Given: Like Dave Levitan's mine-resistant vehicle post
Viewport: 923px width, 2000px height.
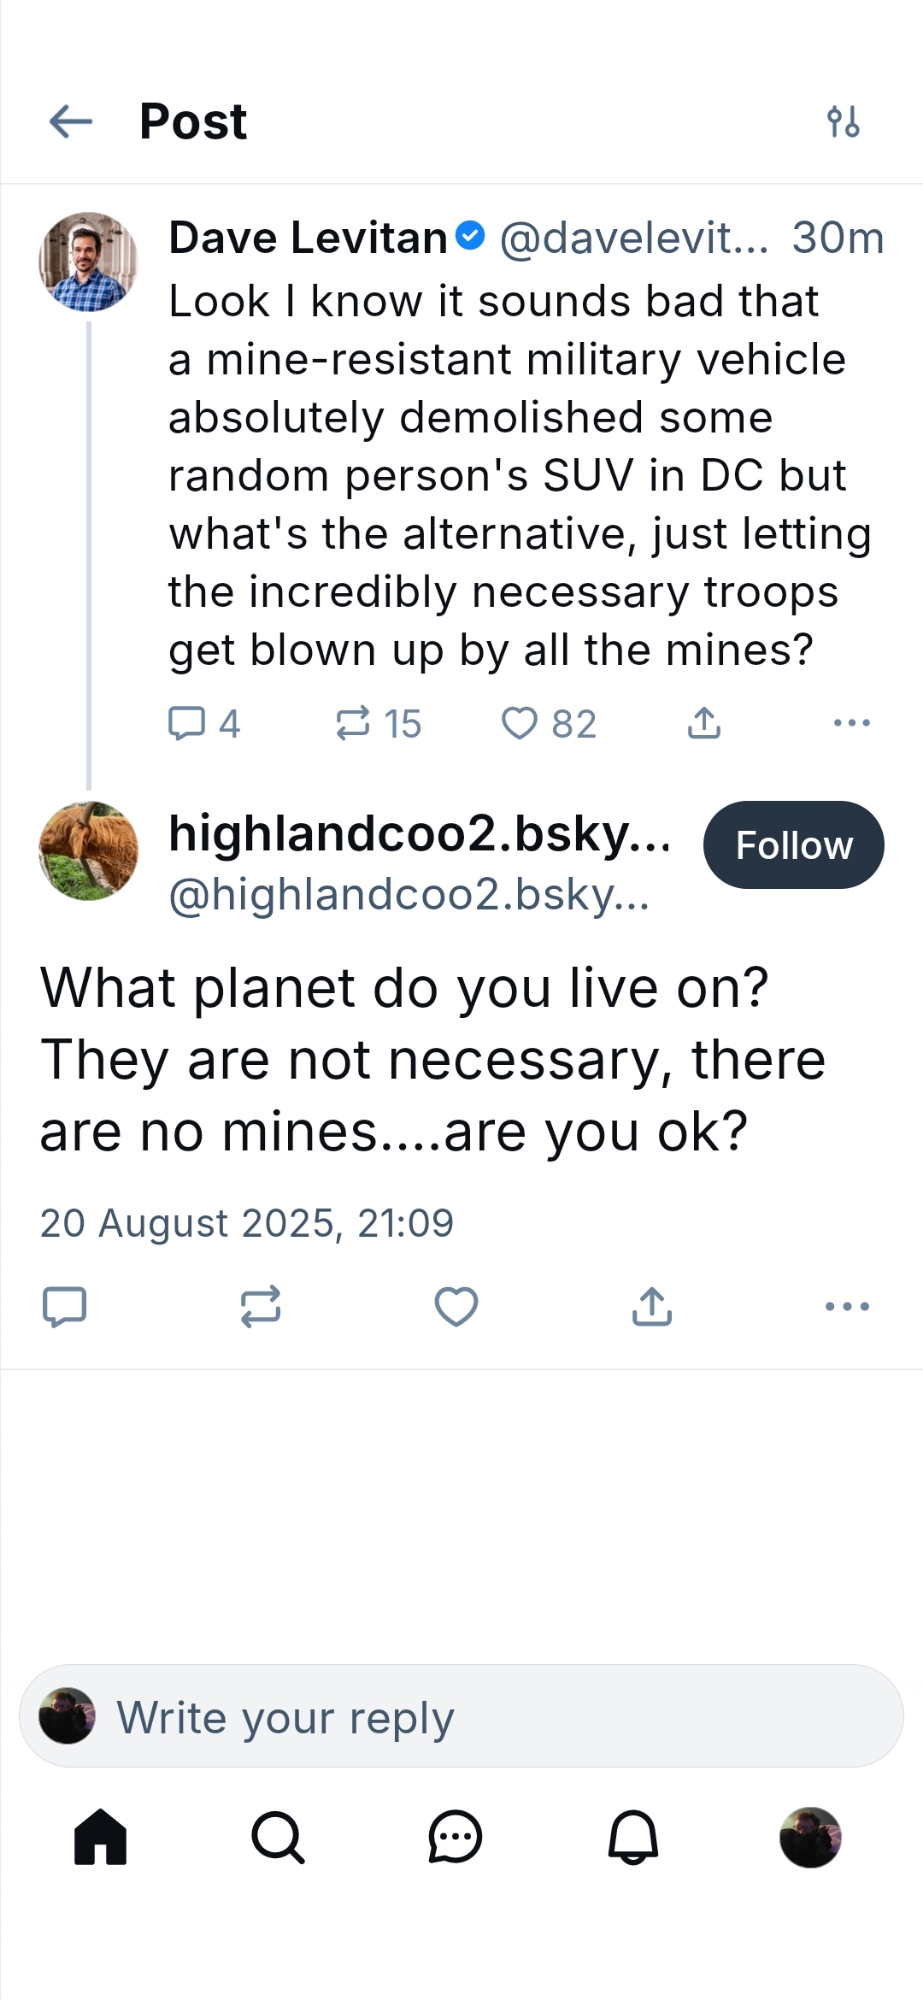Looking at the screenshot, I should click(x=519, y=723).
